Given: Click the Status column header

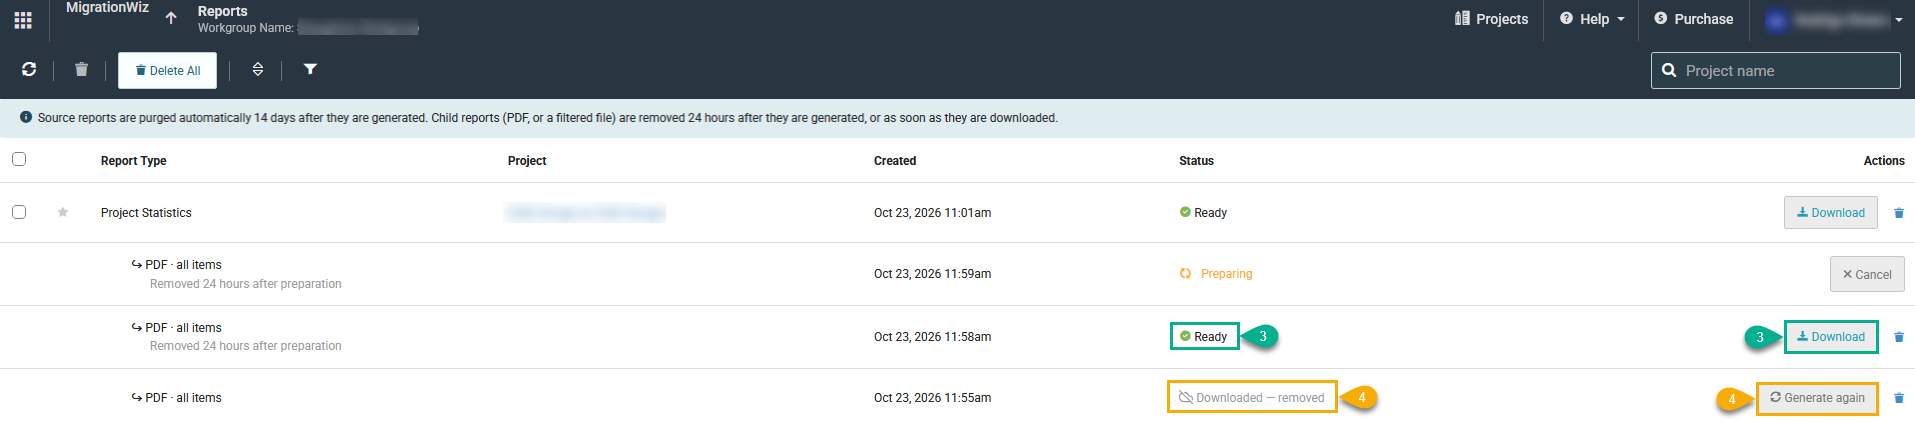Looking at the screenshot, I should click(1196, 161).
